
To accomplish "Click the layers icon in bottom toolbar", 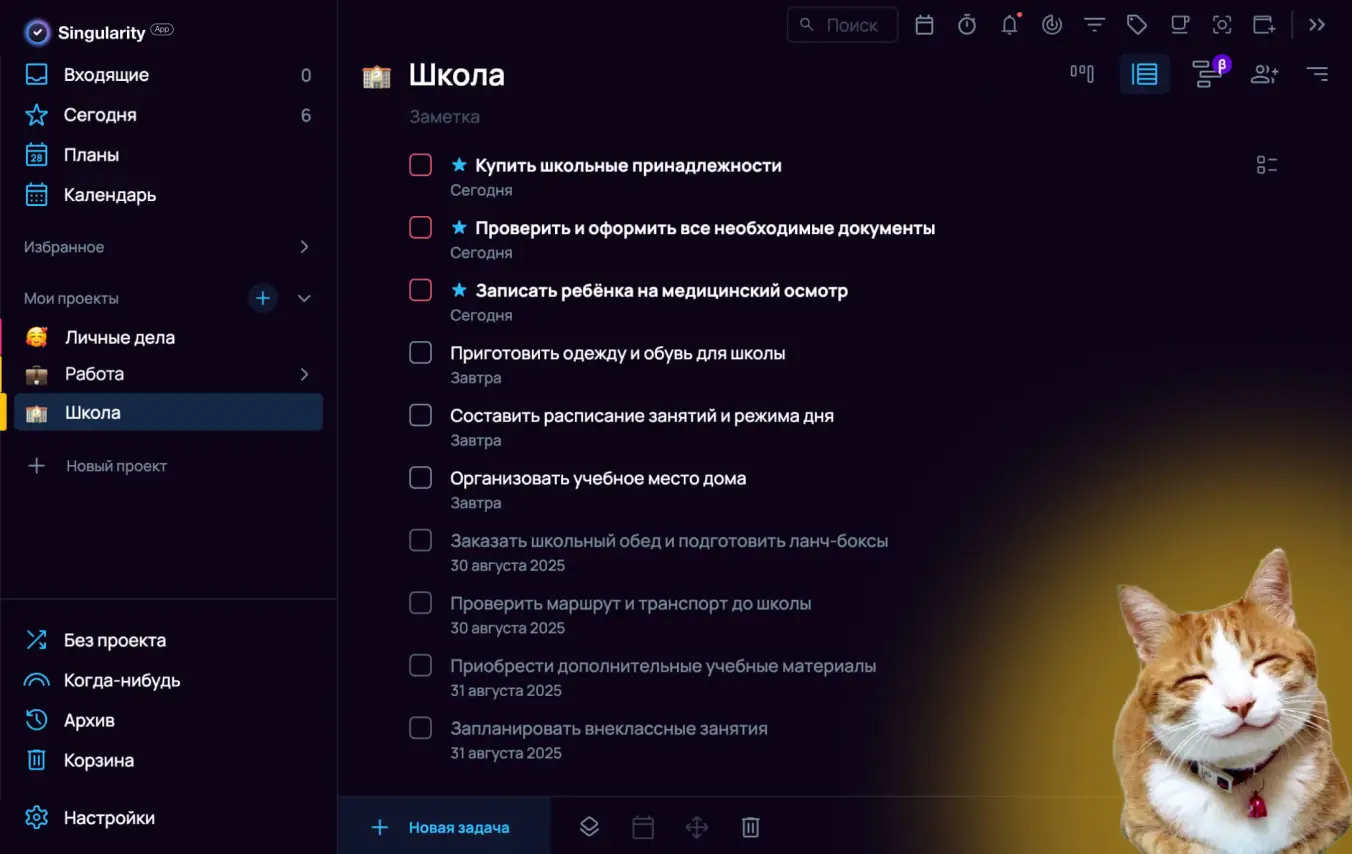I will [589, 827].
